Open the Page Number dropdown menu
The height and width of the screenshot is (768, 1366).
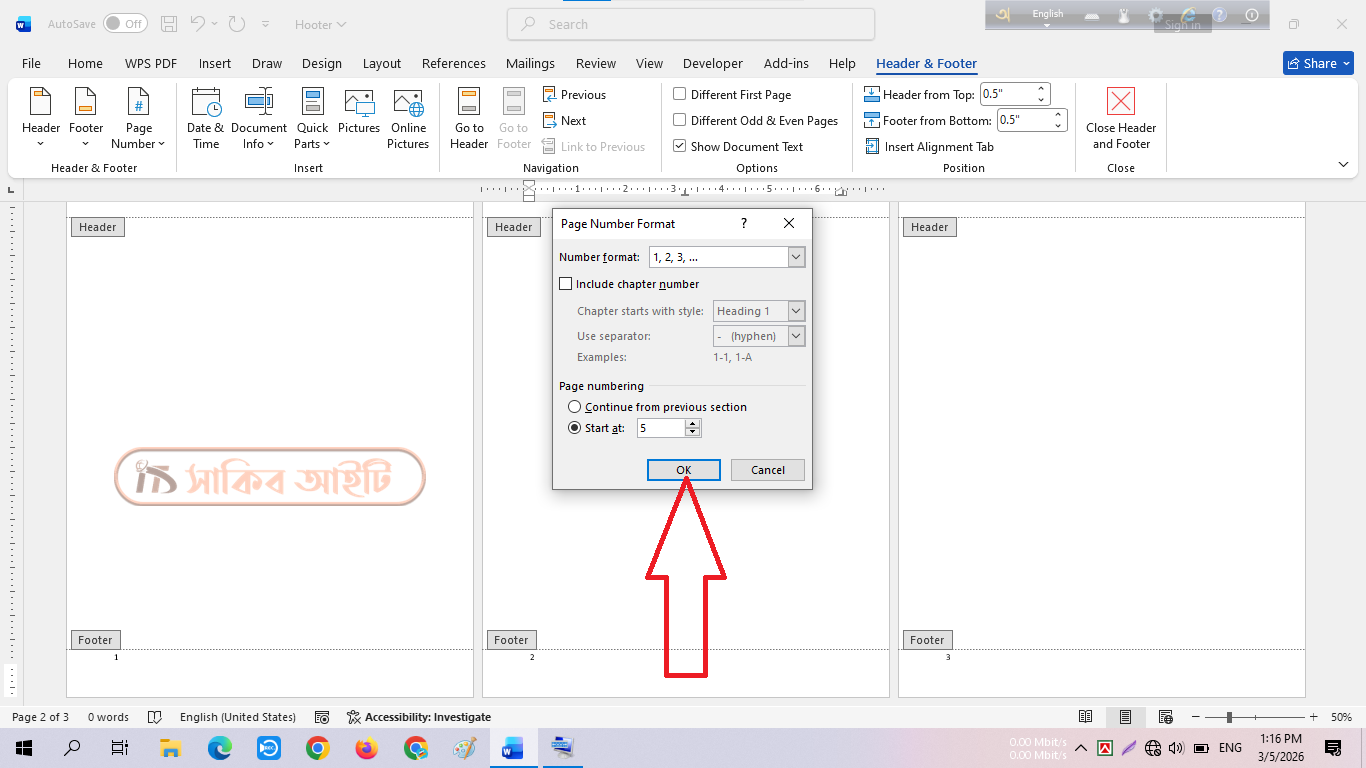[139, 118]
